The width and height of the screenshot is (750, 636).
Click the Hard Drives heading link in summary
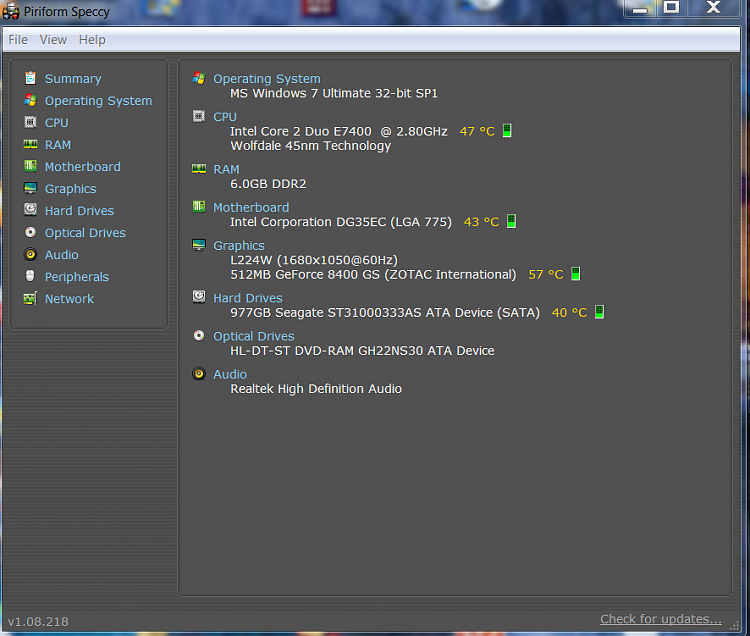pyautogui.click(x=248, y=297)
